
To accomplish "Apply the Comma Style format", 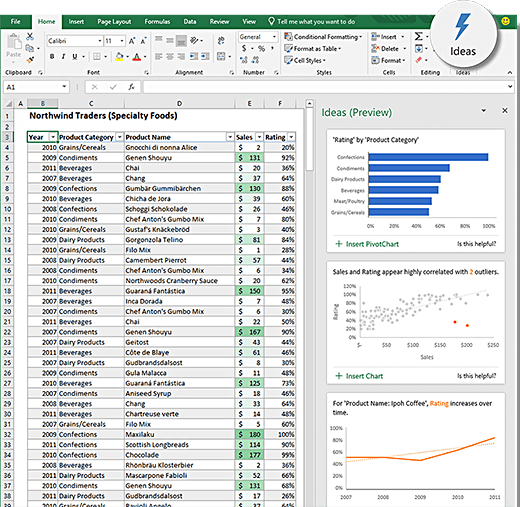I will tap(272, 49).
